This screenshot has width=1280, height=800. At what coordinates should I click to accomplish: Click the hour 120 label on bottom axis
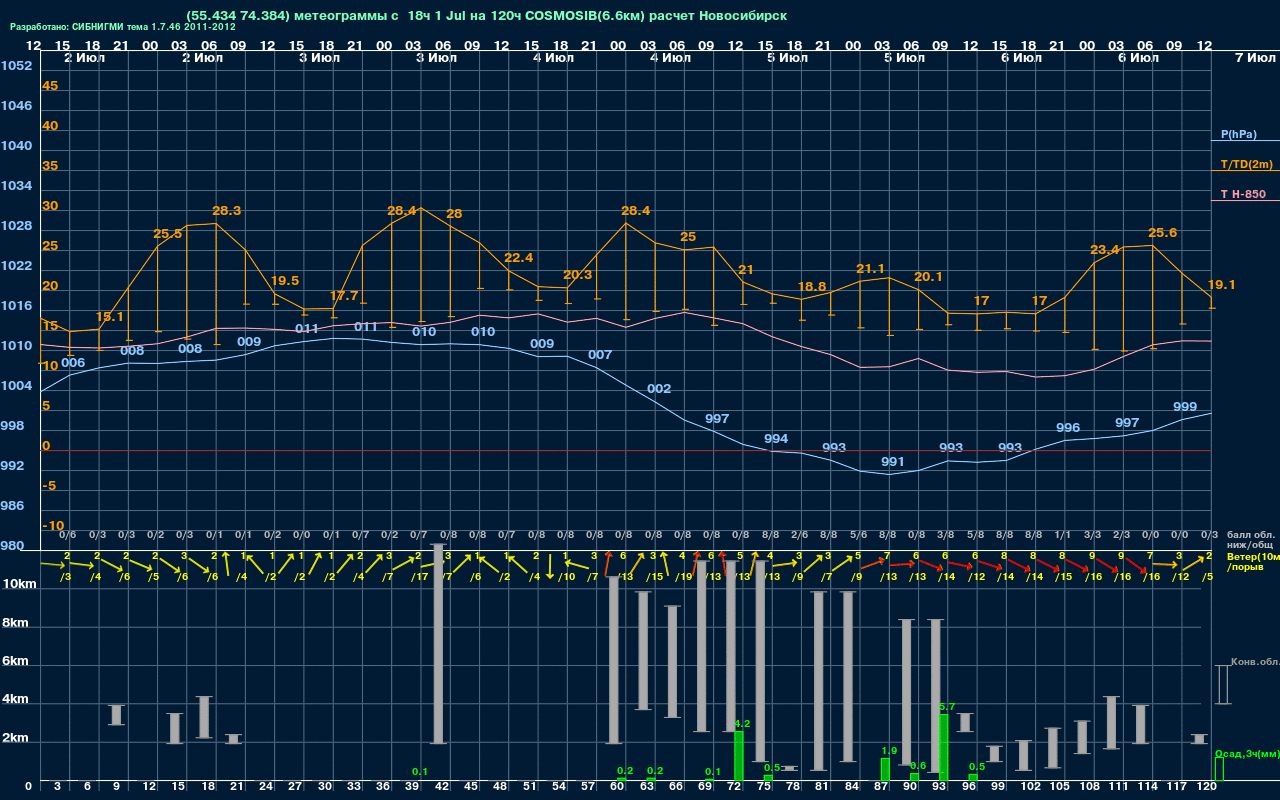tap(1207, 787)
